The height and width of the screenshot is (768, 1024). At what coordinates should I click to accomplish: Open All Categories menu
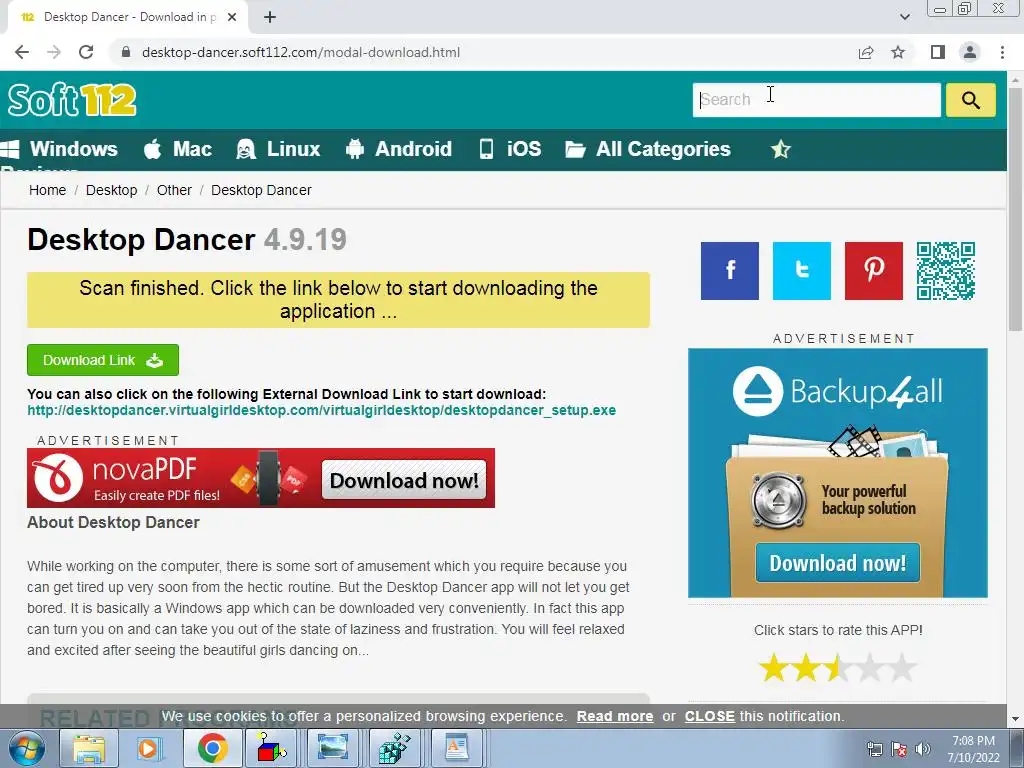pos(648,149)
